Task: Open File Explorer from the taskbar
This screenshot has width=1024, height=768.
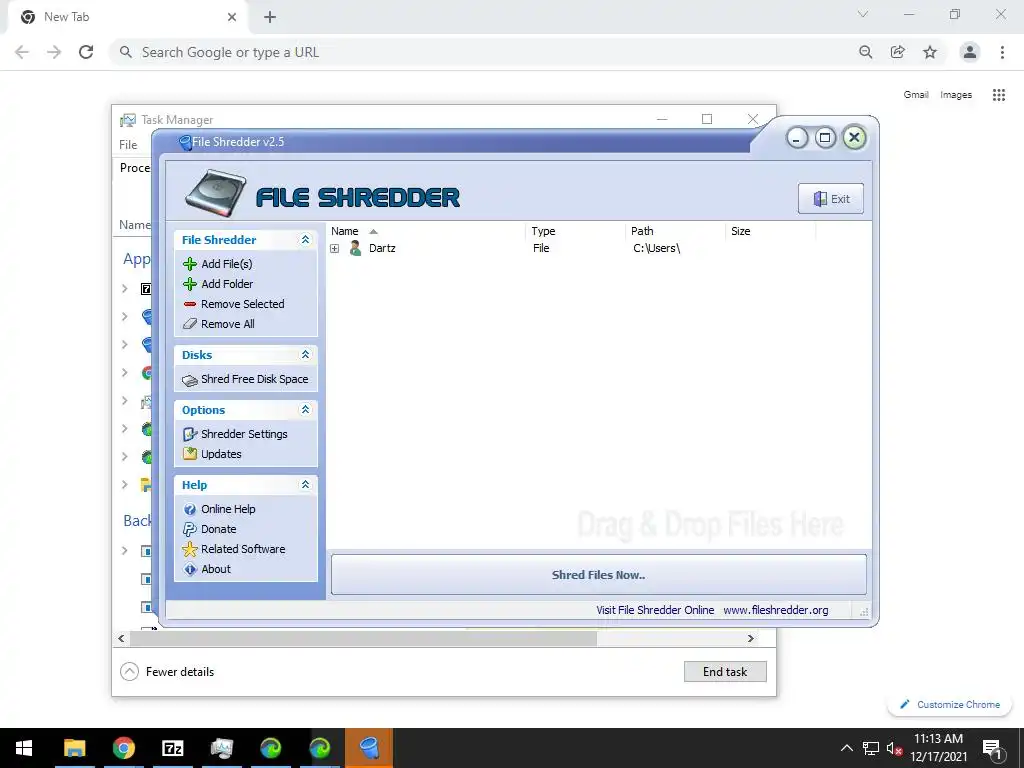Action: [x=74, y=748]
